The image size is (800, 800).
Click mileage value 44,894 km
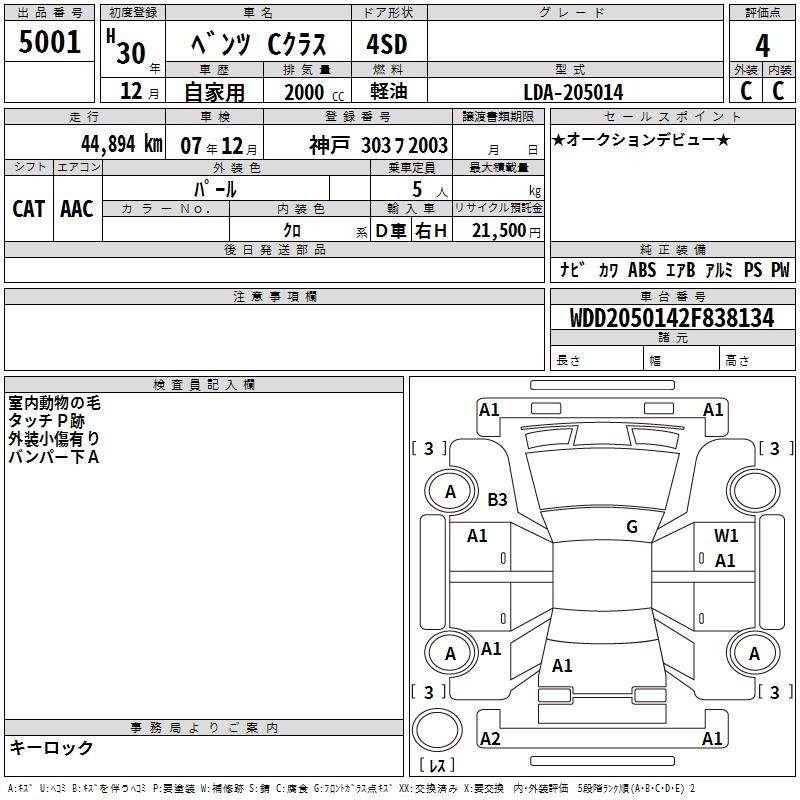tap(122, 144)
